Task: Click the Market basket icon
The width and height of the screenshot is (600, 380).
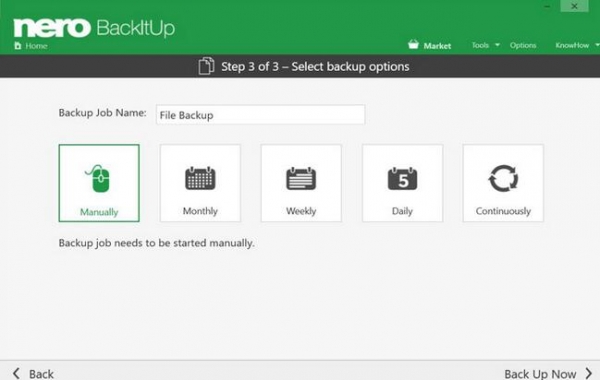Action: pyautogui.click(x=413, y=44)
